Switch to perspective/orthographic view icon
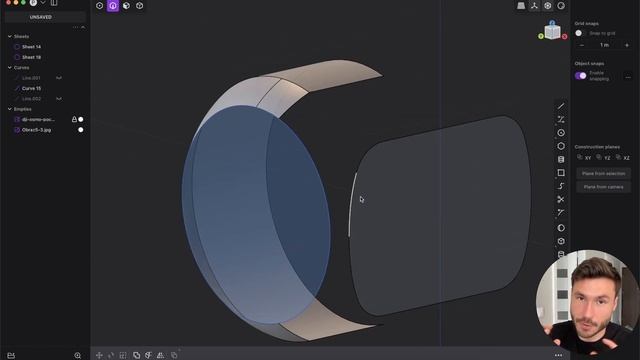 [x=521, y=6]
